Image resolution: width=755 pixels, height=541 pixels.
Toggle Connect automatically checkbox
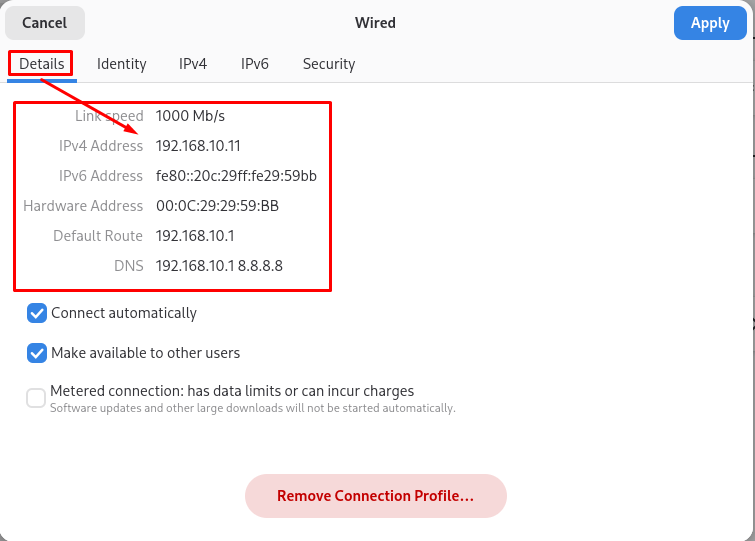point(37,313)
